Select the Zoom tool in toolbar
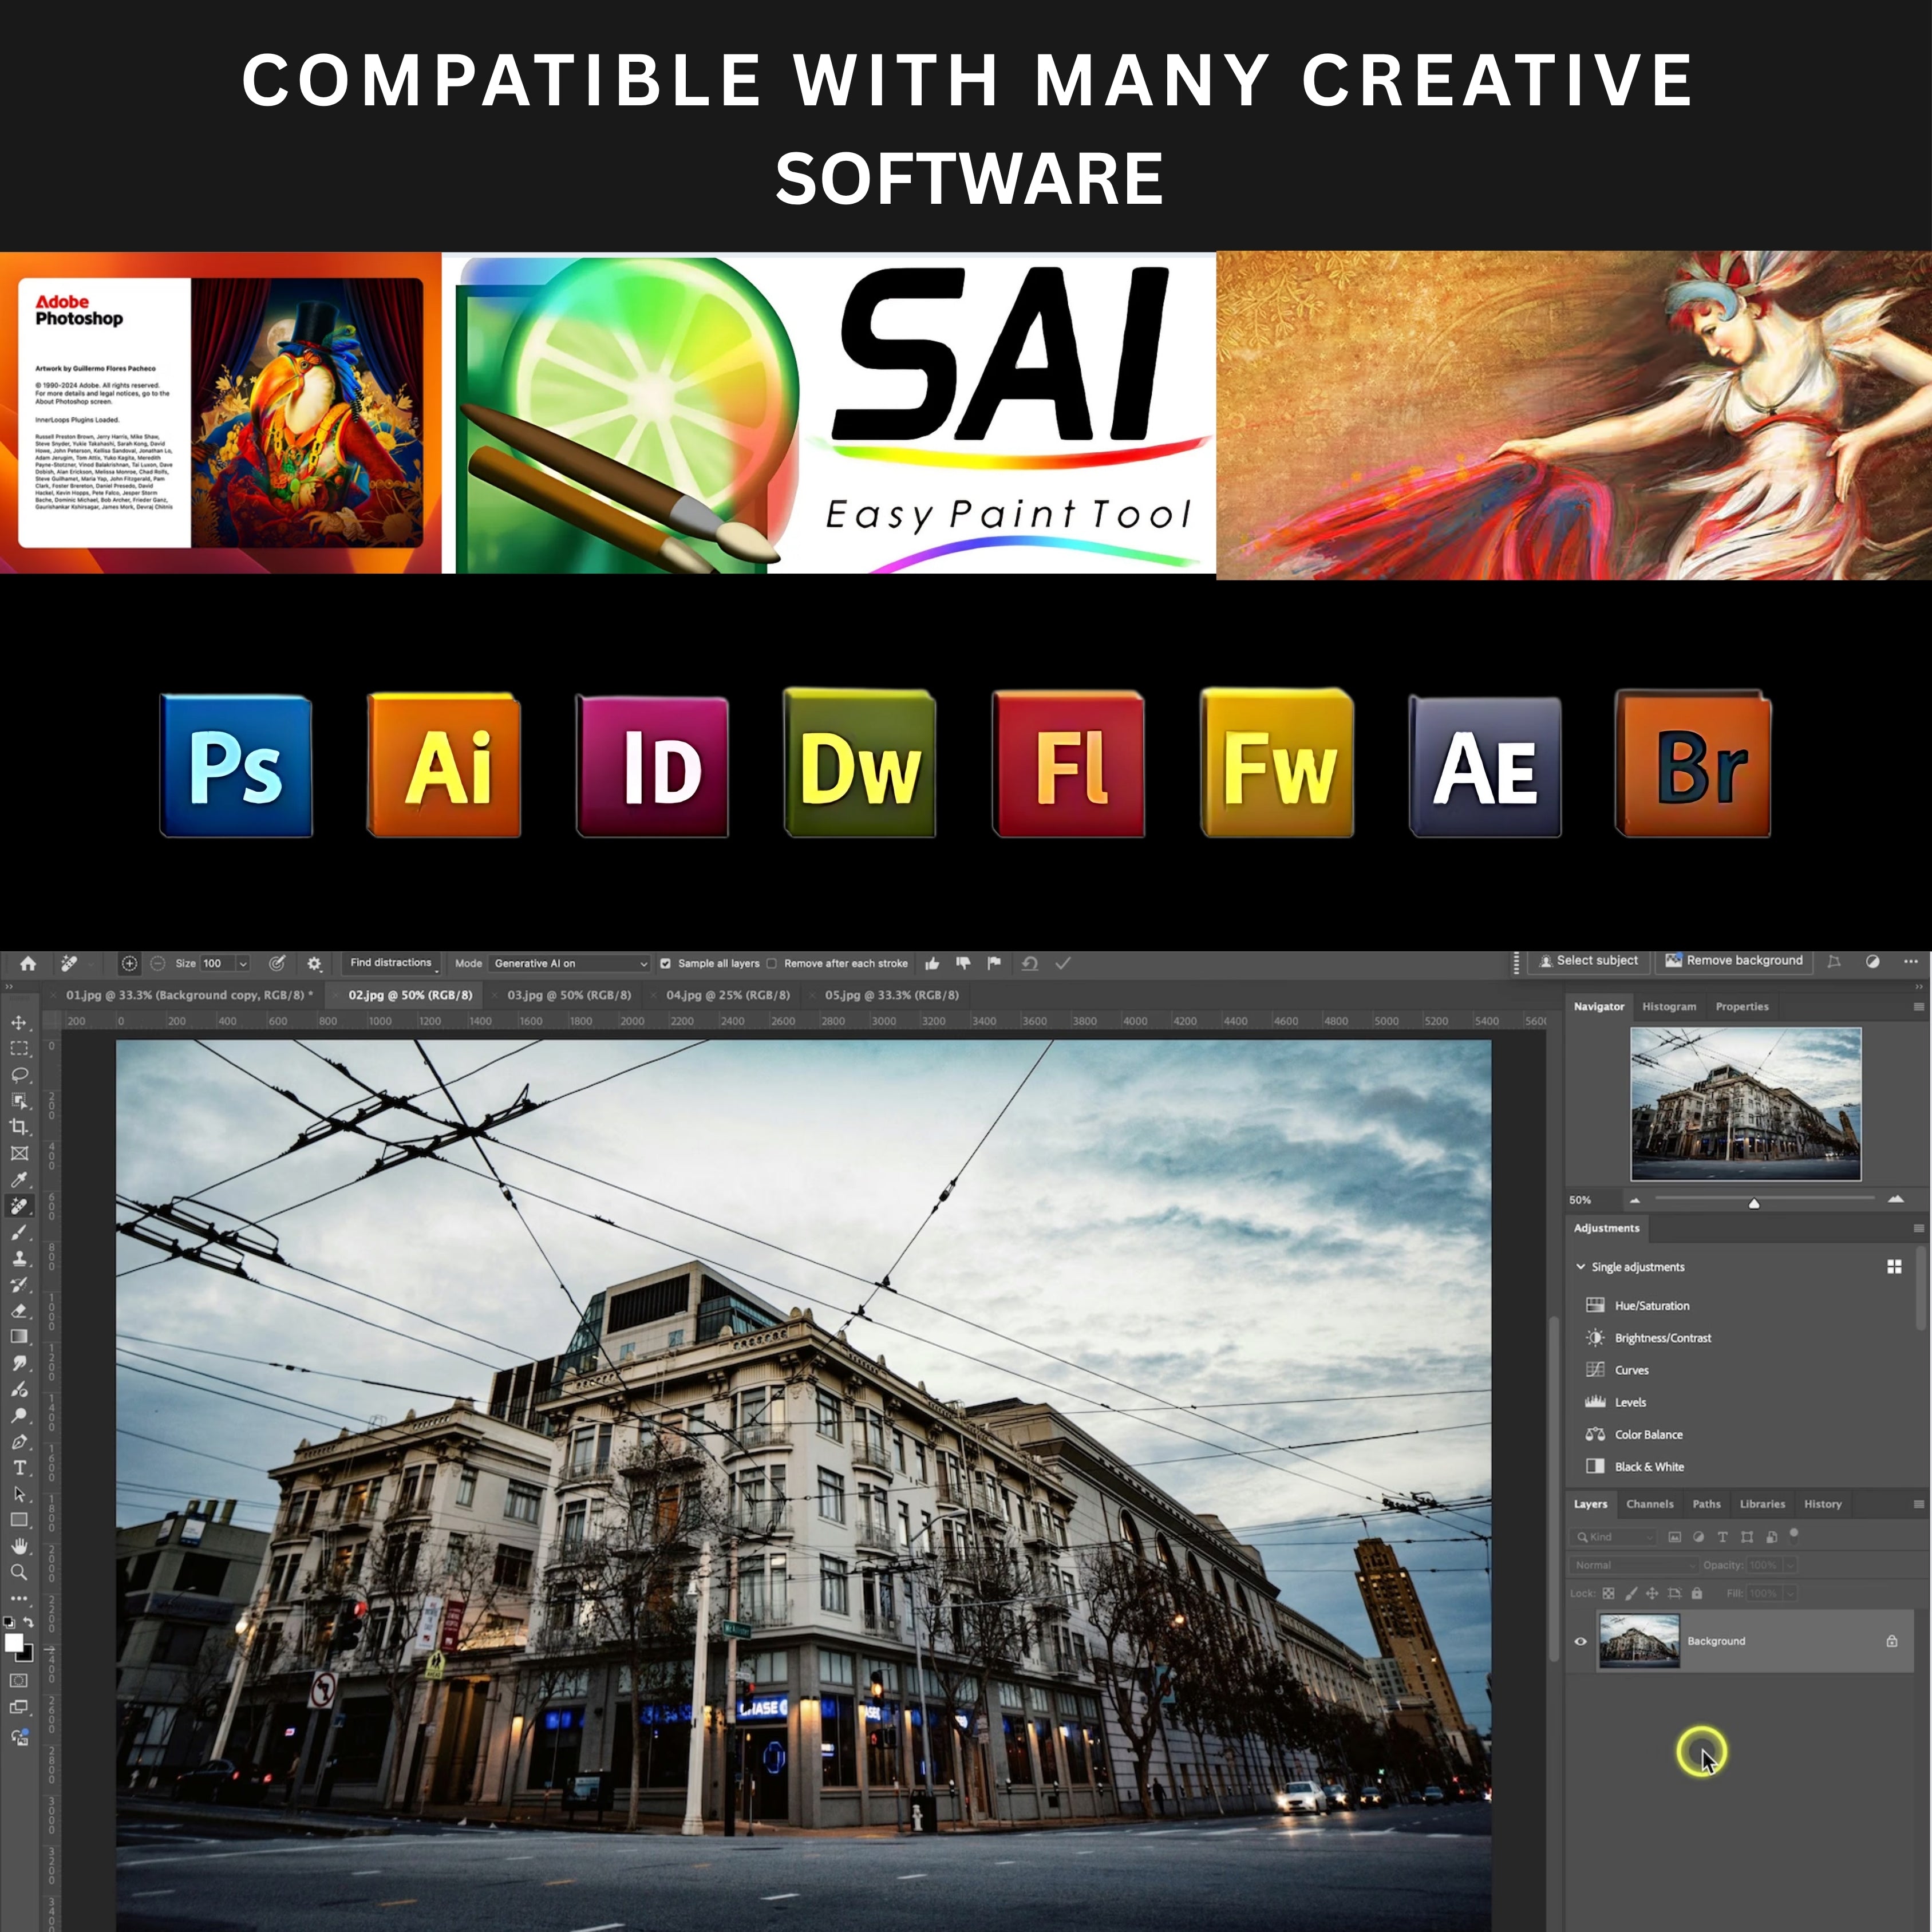 (19, 1572)
